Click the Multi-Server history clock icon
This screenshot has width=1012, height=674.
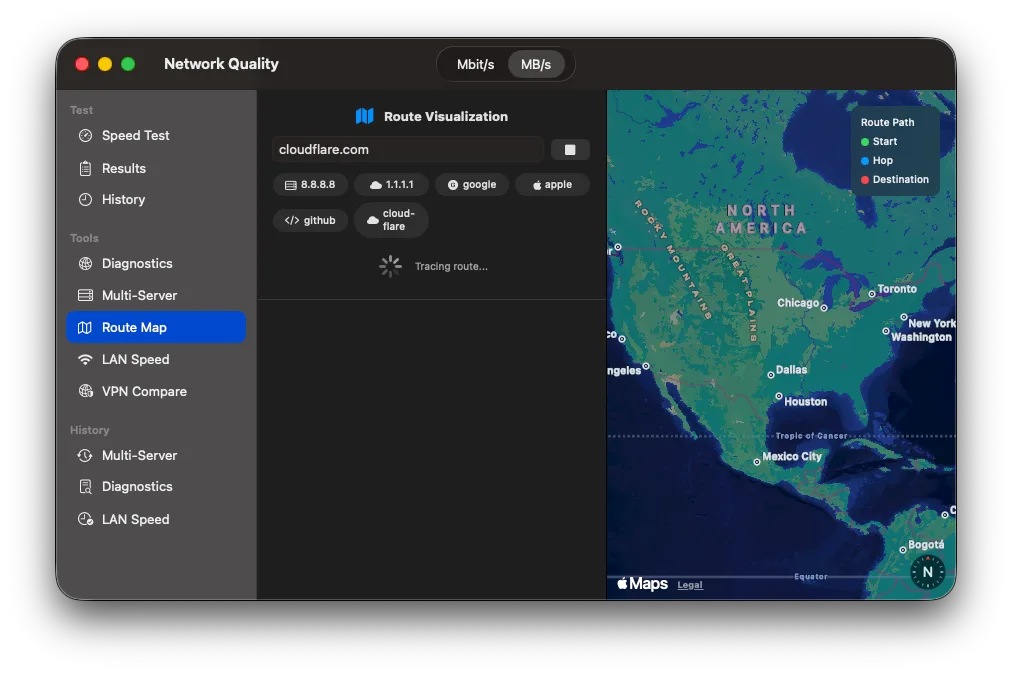[85, 455]
